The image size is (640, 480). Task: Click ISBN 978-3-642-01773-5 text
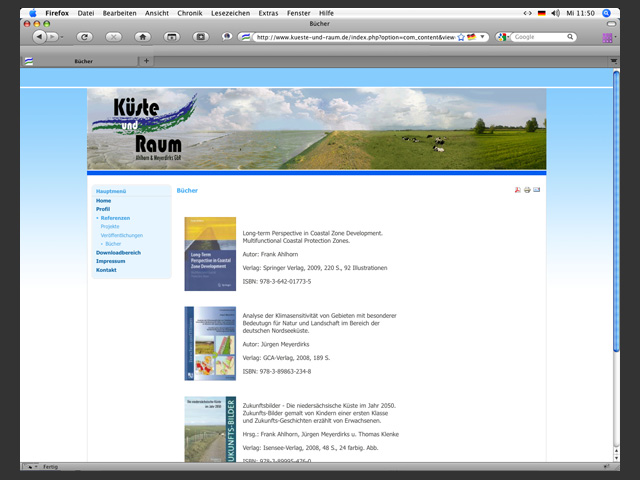pyautogui.click(x=277, y=282)
